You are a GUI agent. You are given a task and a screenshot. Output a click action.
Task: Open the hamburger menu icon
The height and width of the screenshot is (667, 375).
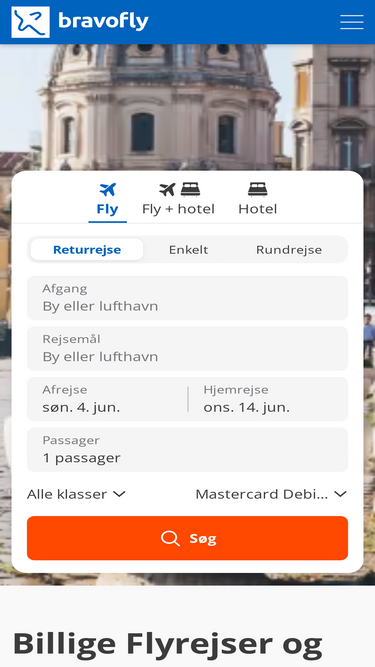pos(352,22)
